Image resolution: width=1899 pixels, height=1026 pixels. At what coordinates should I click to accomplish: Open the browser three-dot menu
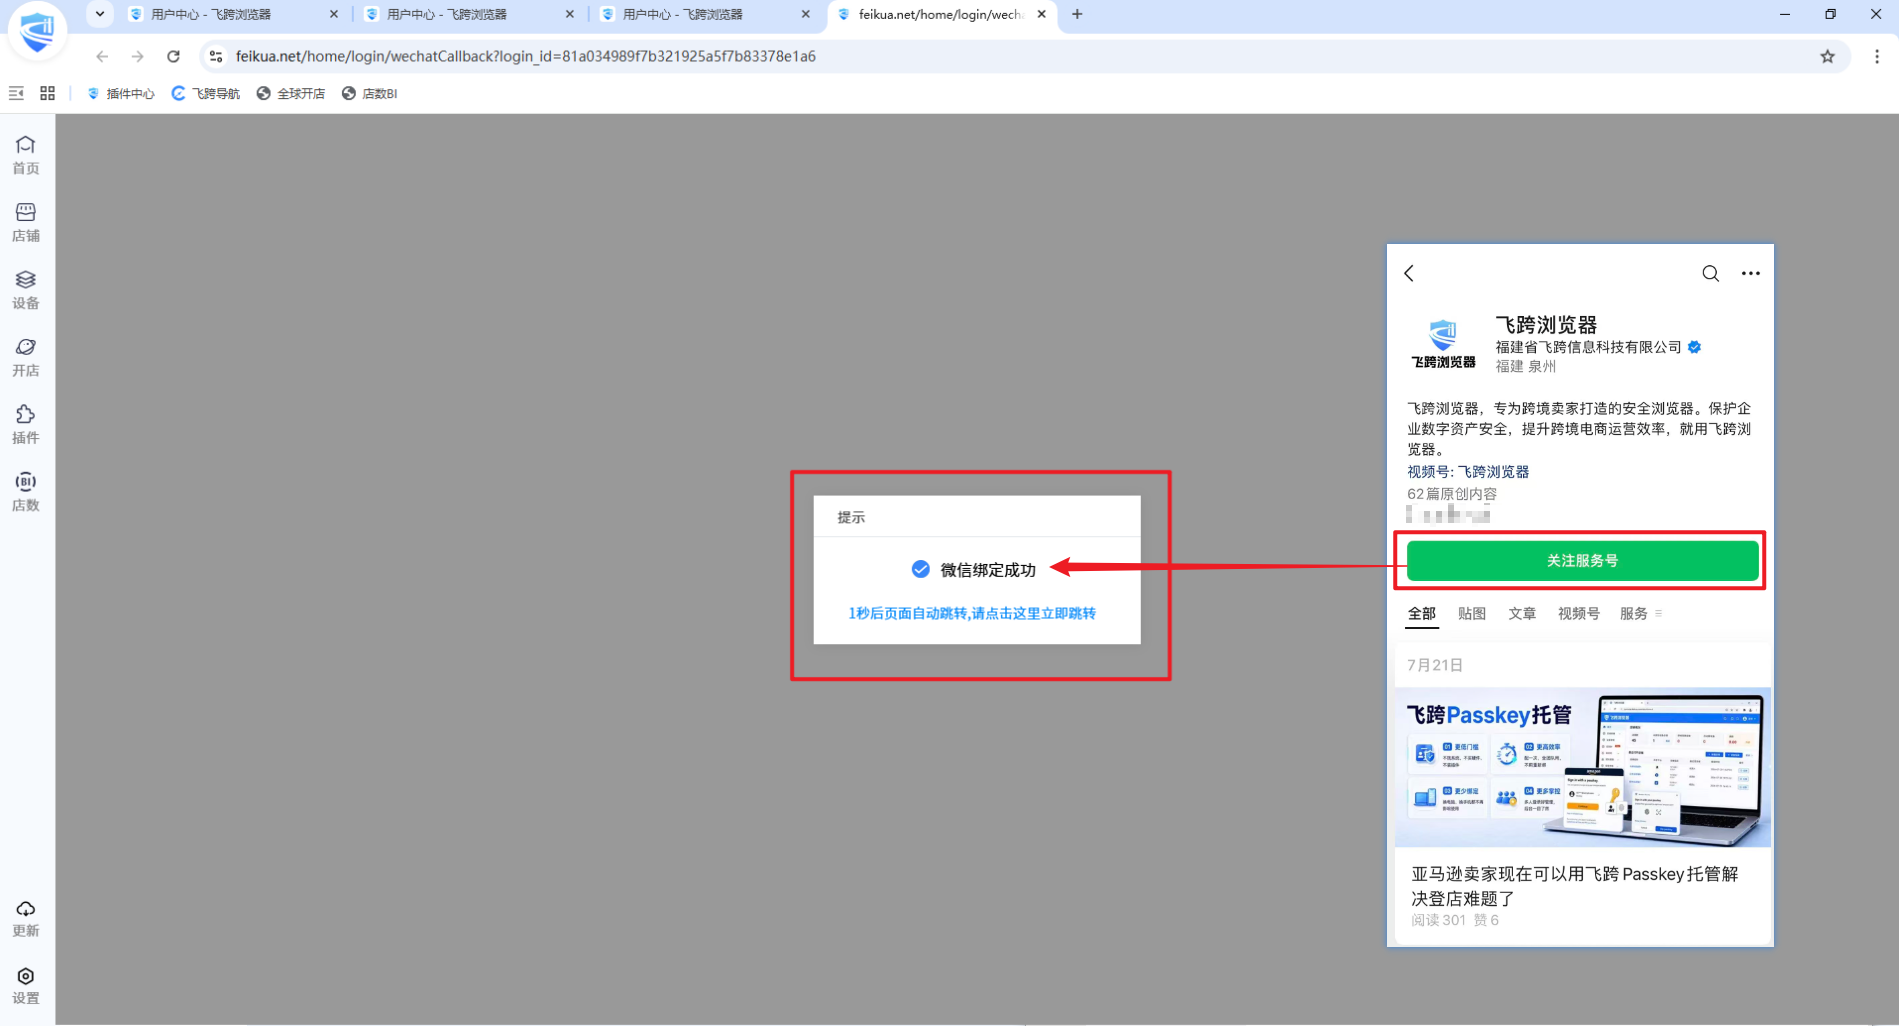pyautogui.click(x=1877, y=56)
